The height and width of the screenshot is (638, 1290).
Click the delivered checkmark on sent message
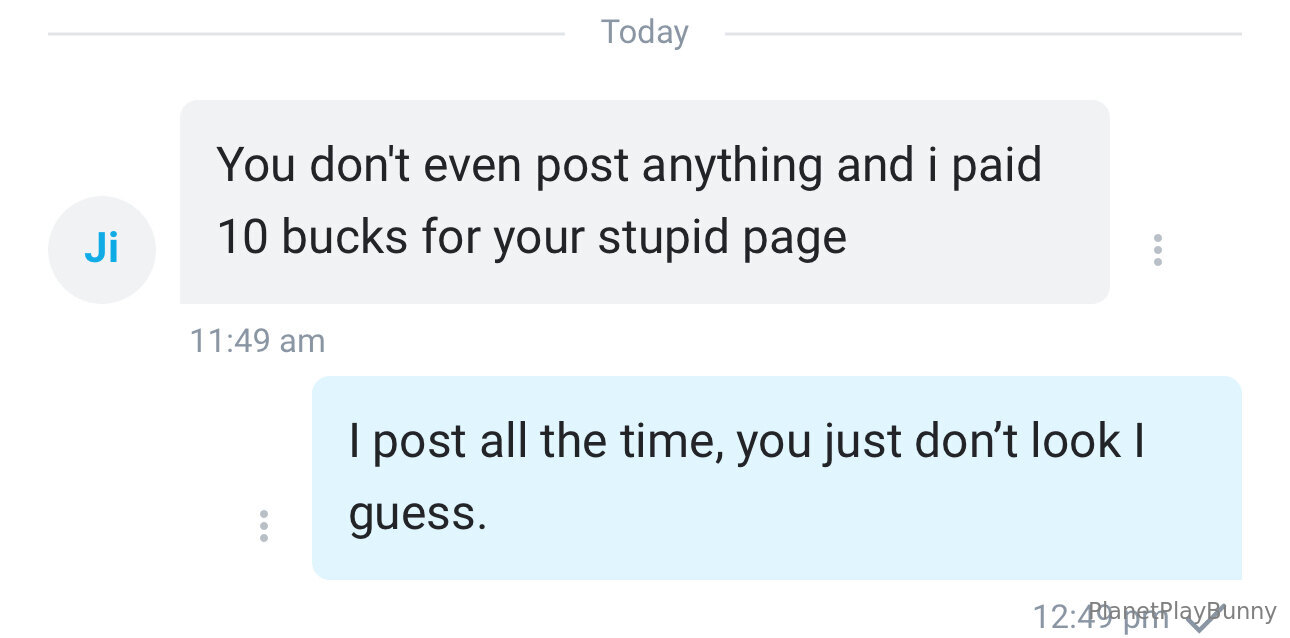[x=1204, y=618]
